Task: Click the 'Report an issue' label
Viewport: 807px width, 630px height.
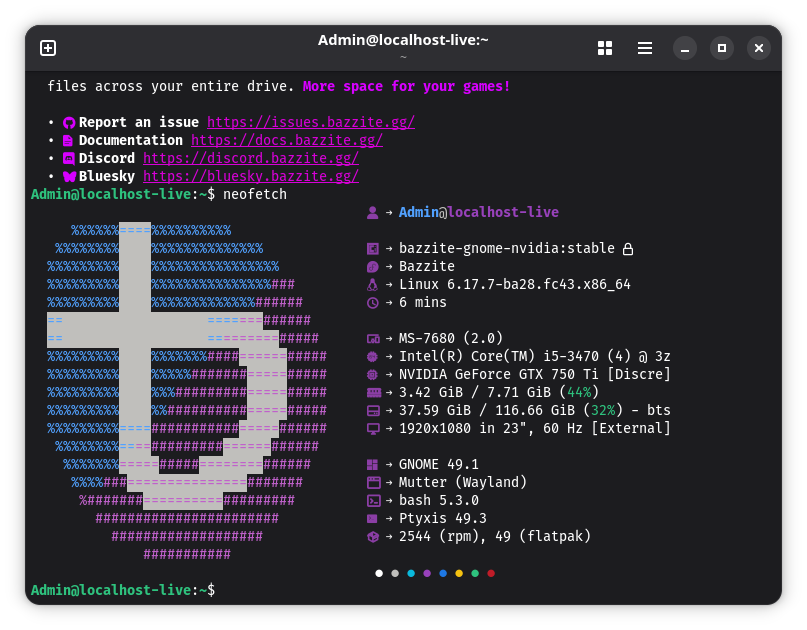Action: 138,122
